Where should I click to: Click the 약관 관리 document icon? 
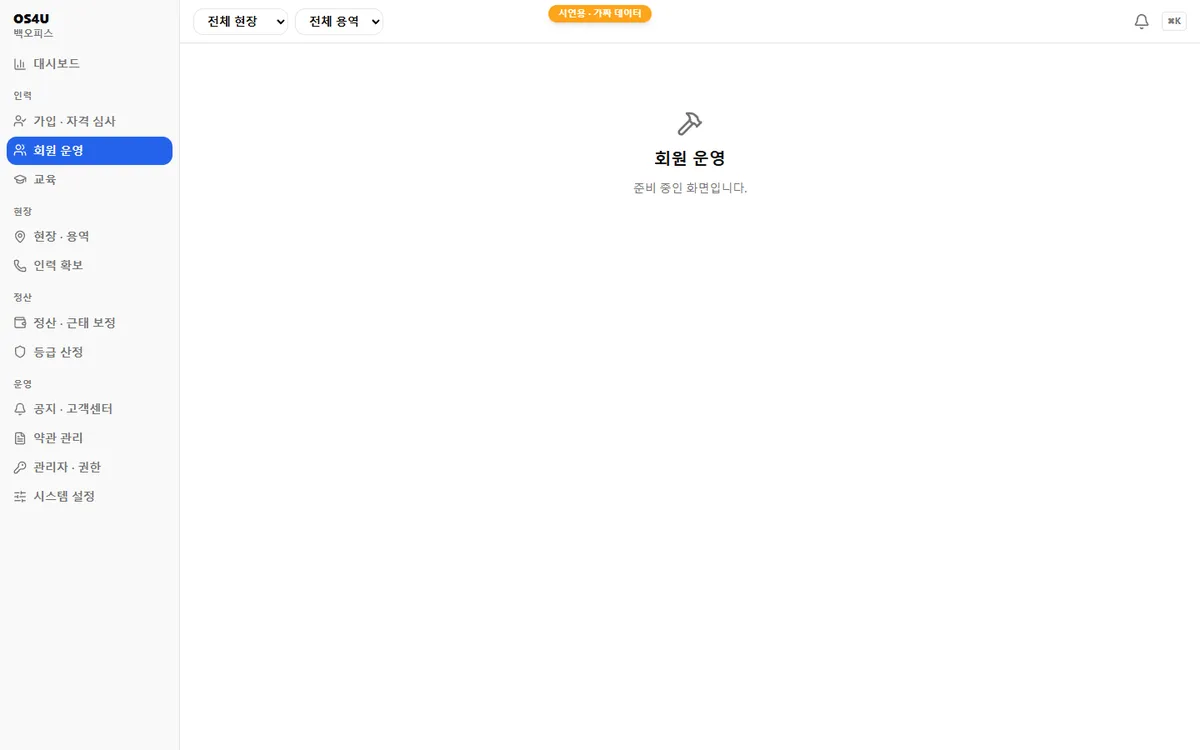(20, 438)
